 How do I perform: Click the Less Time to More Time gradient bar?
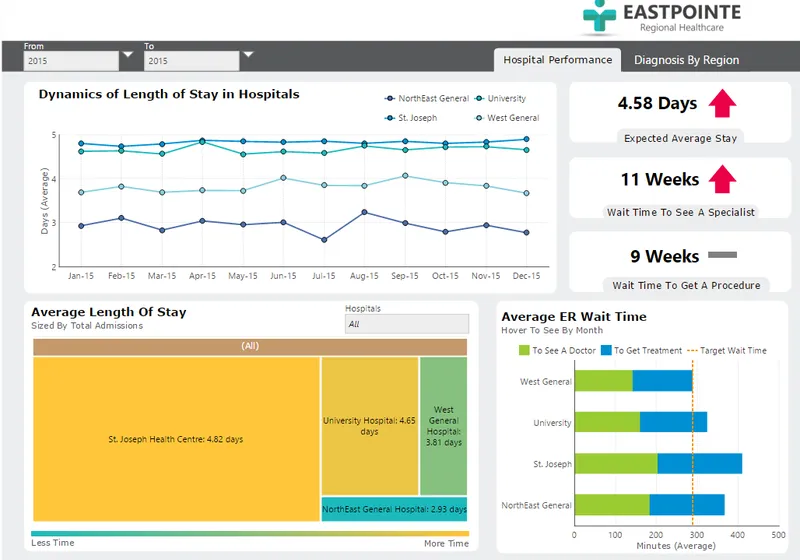[x=250, y=533]
